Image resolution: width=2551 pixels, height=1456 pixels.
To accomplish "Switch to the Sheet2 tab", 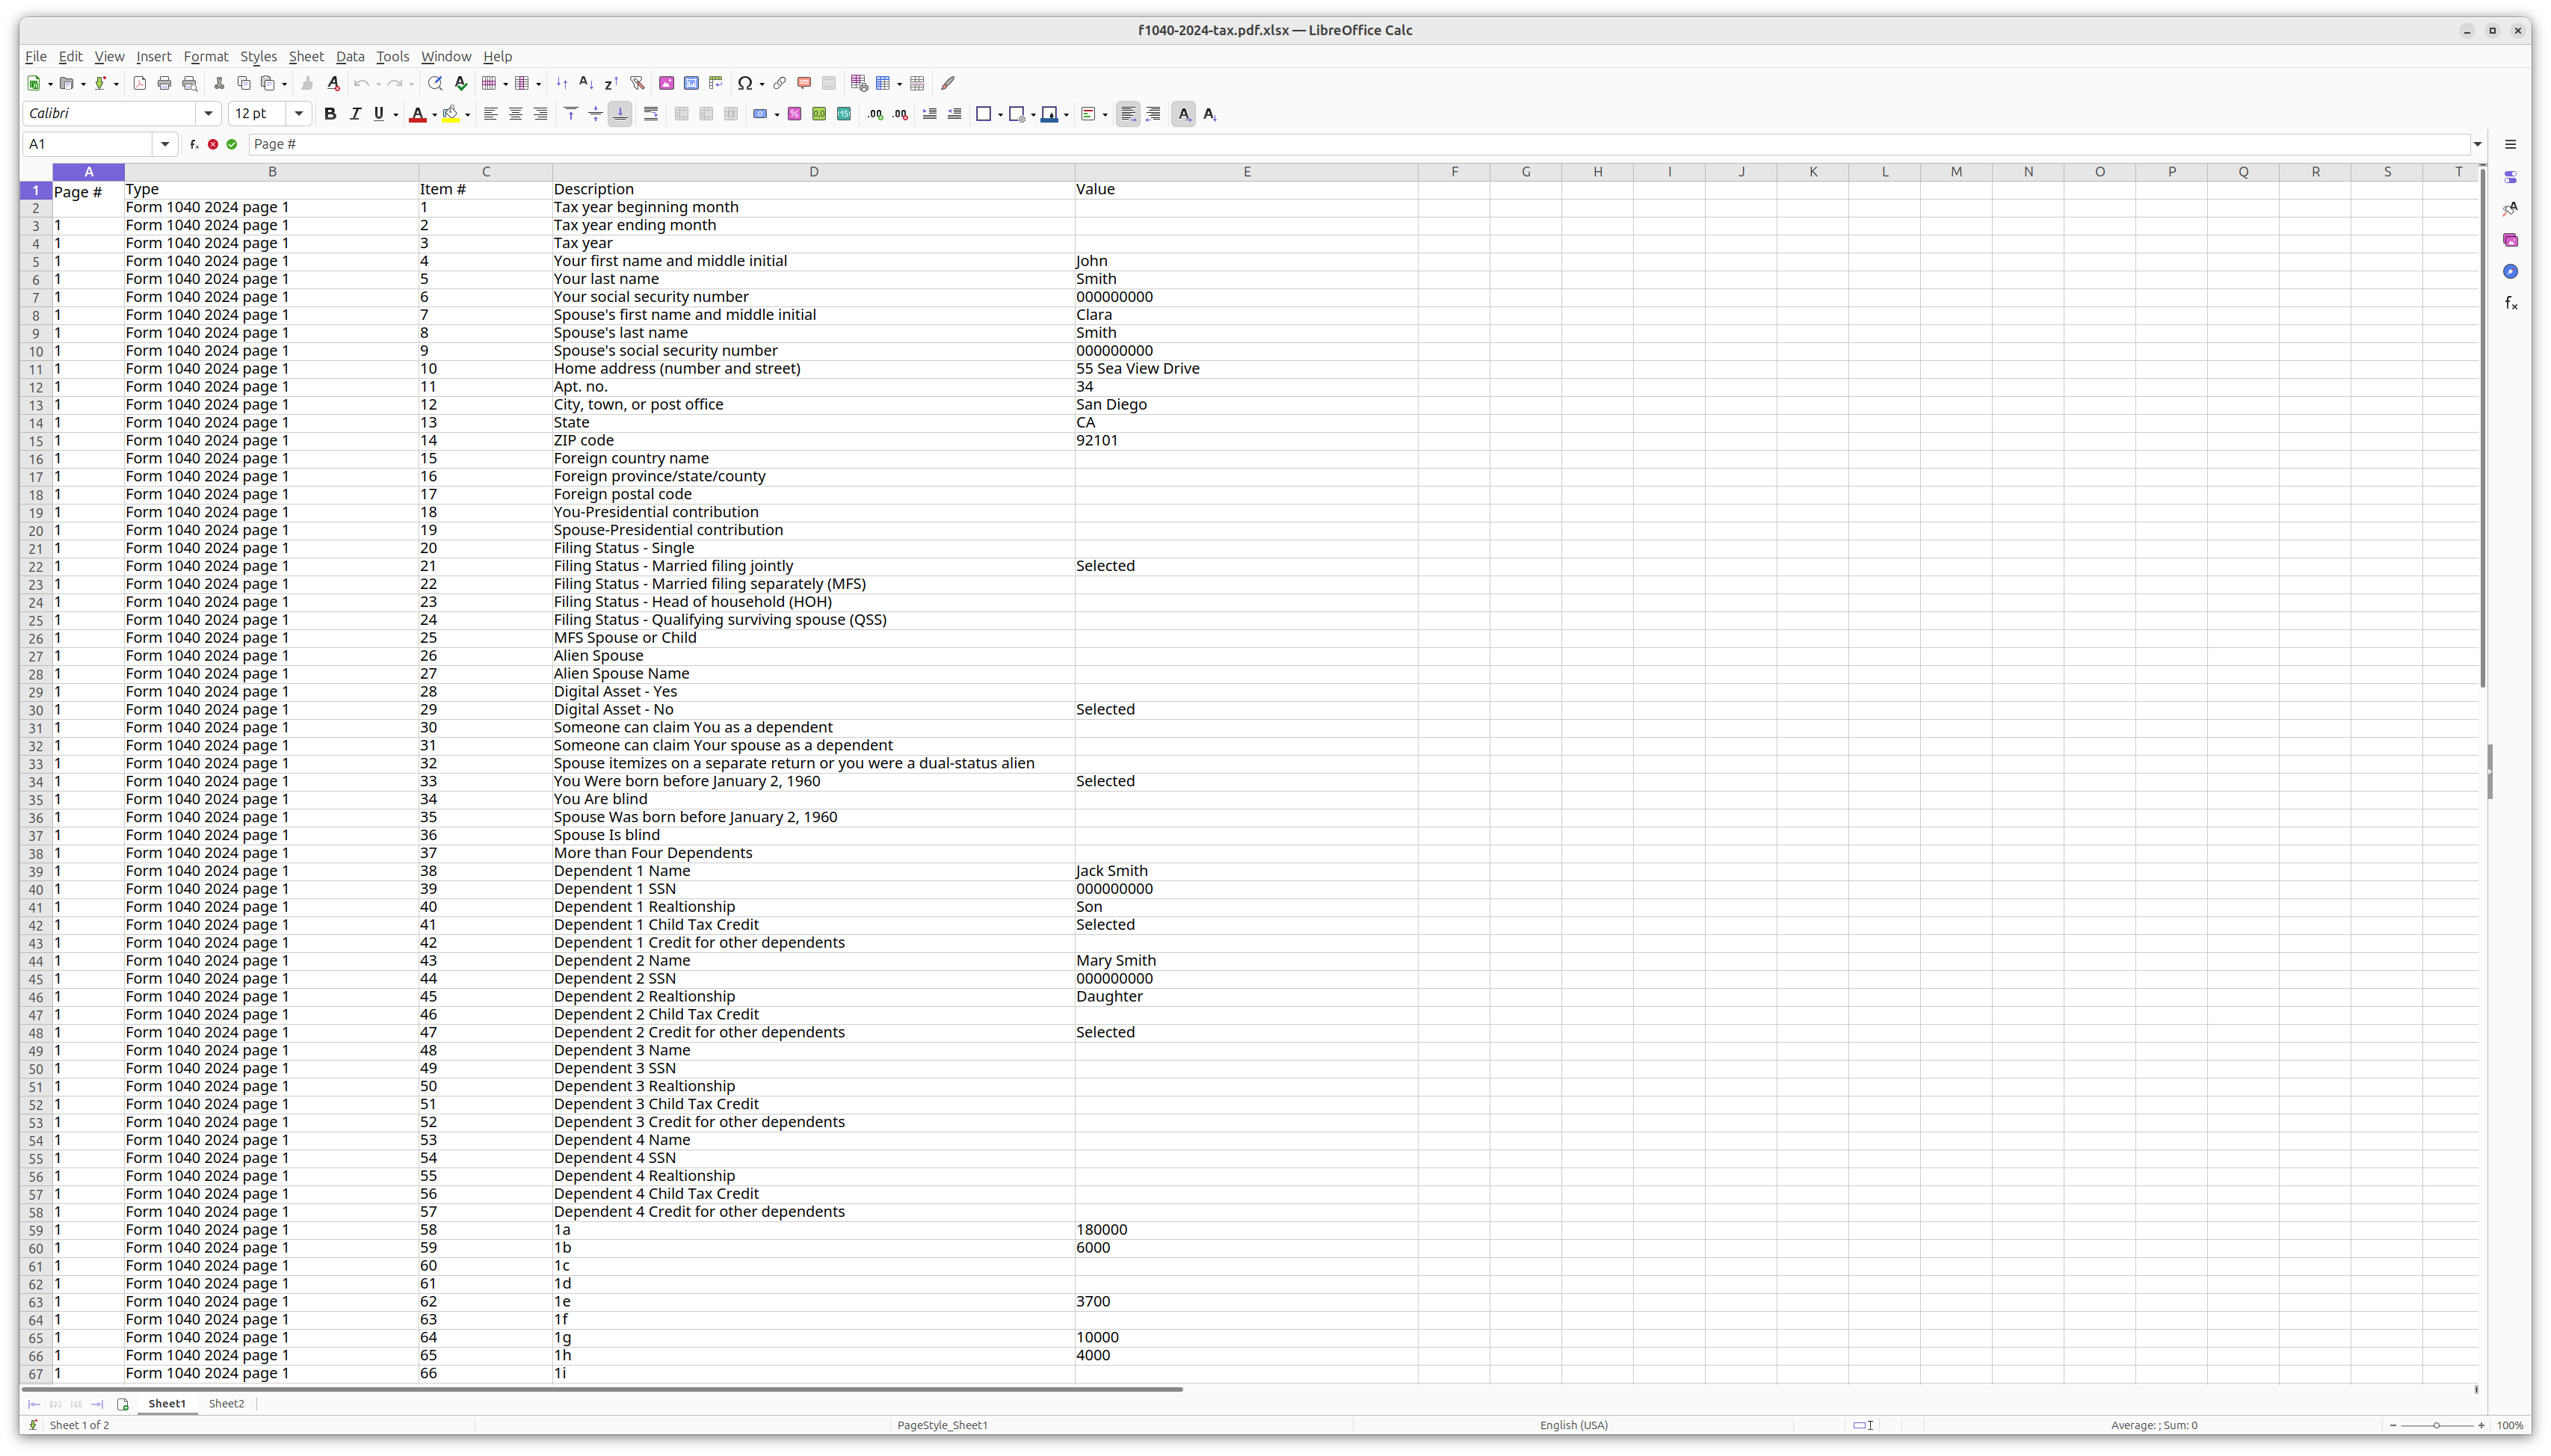I will pyautogui.click(x=226, y=1403).
